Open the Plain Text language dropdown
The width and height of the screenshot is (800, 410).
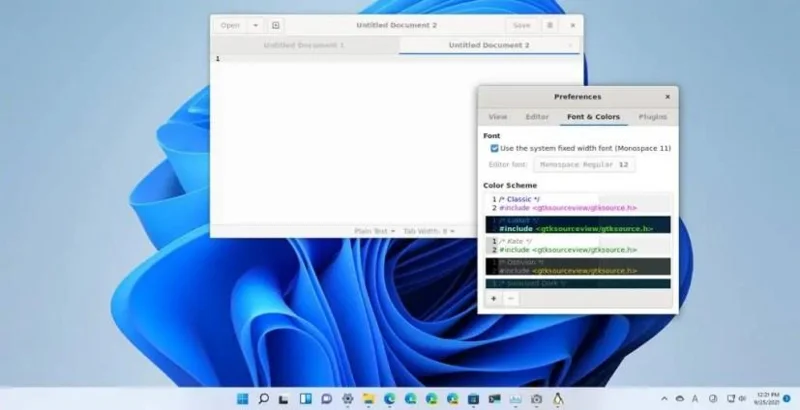point(374,231)
